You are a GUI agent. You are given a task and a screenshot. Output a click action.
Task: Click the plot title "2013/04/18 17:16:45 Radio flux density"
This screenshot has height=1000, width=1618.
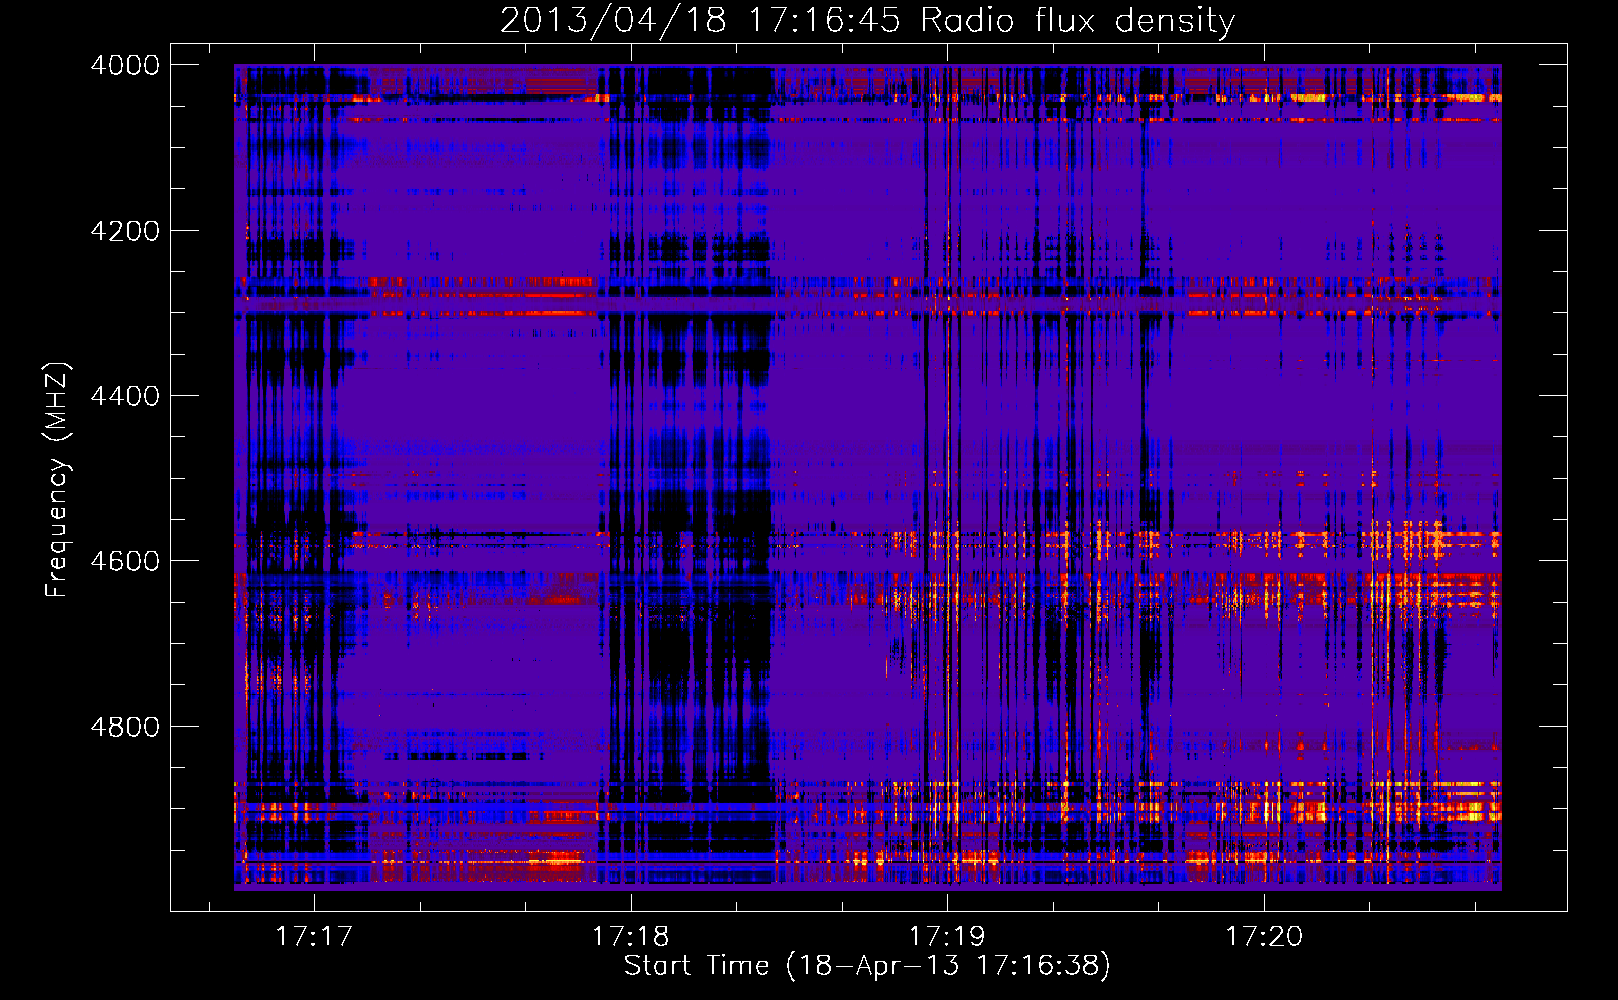pos(867,21)
